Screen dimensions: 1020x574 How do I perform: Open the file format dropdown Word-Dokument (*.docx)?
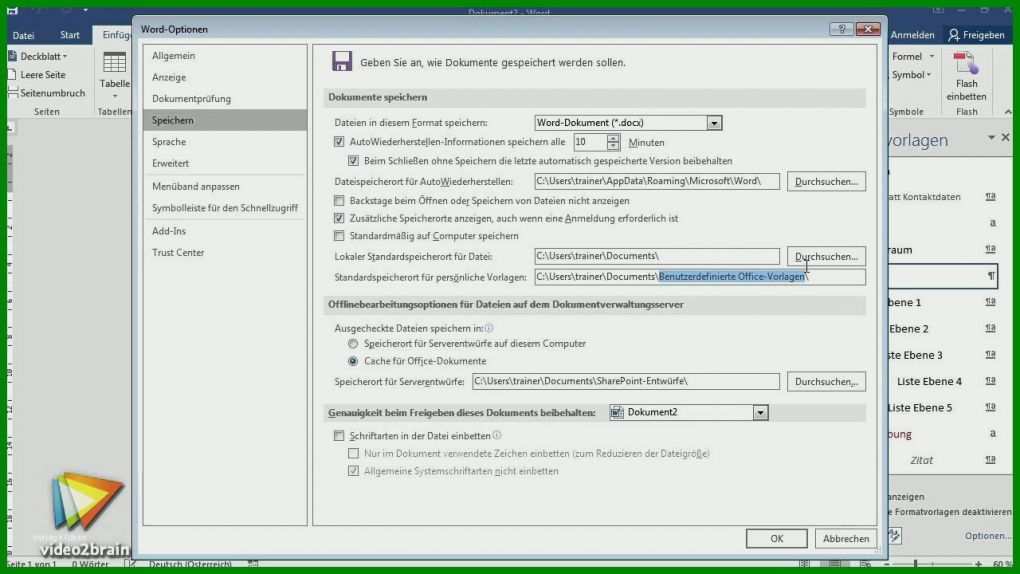(x=714, y=123)
